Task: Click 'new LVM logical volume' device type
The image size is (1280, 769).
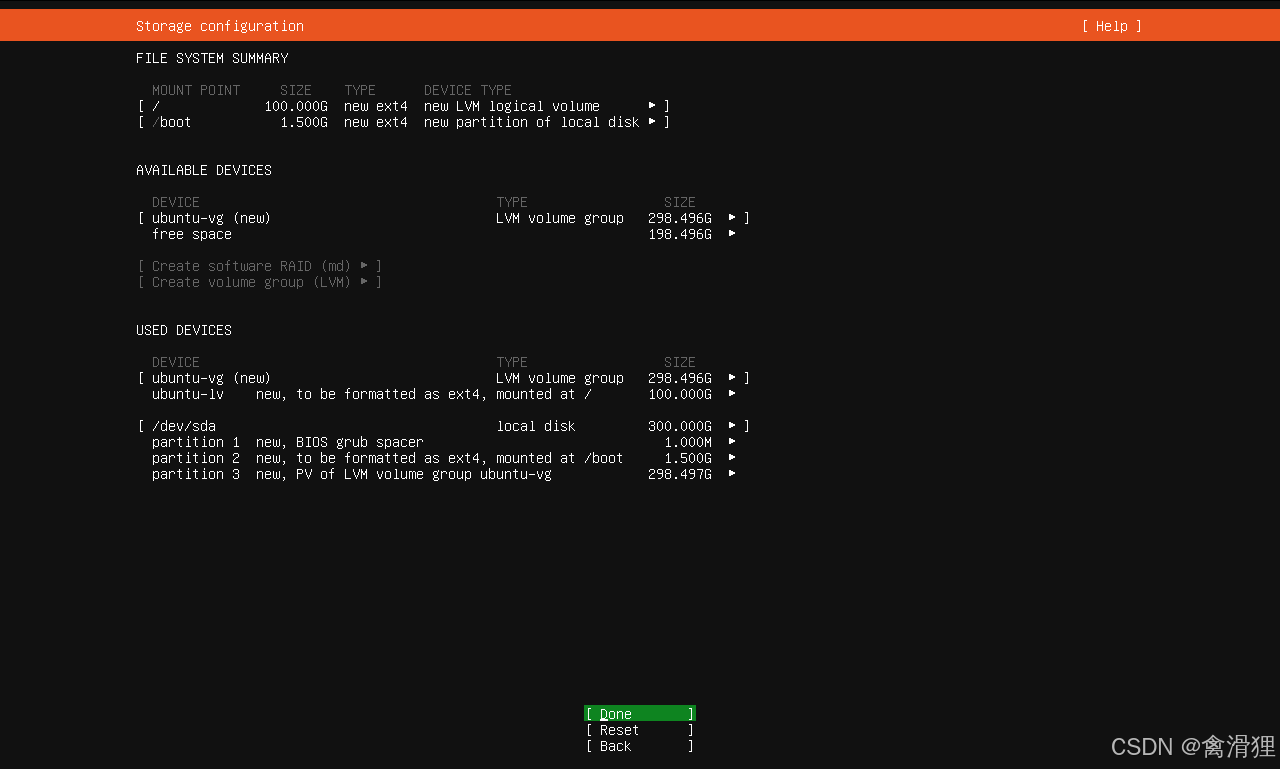Action: coord(512,106)
